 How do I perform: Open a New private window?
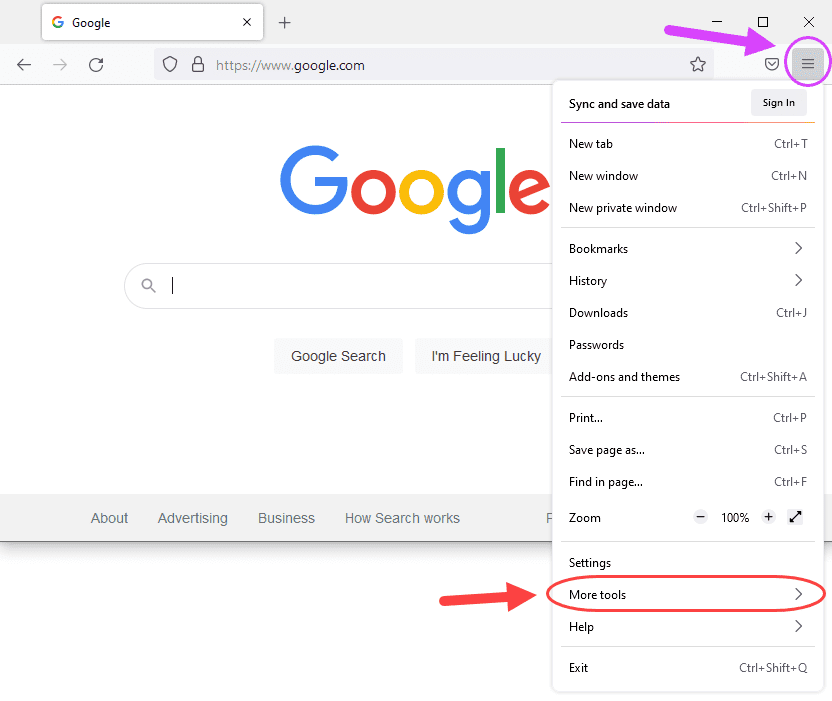(x=687, y=207)
